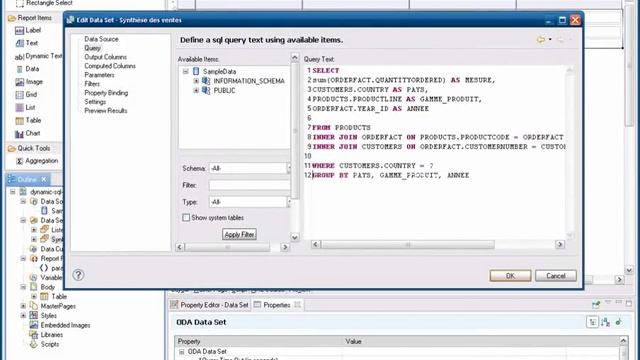Screen dimensions: 640x360
Task: Click Available Items horizontal scrollbar
Action: (232, 247)
